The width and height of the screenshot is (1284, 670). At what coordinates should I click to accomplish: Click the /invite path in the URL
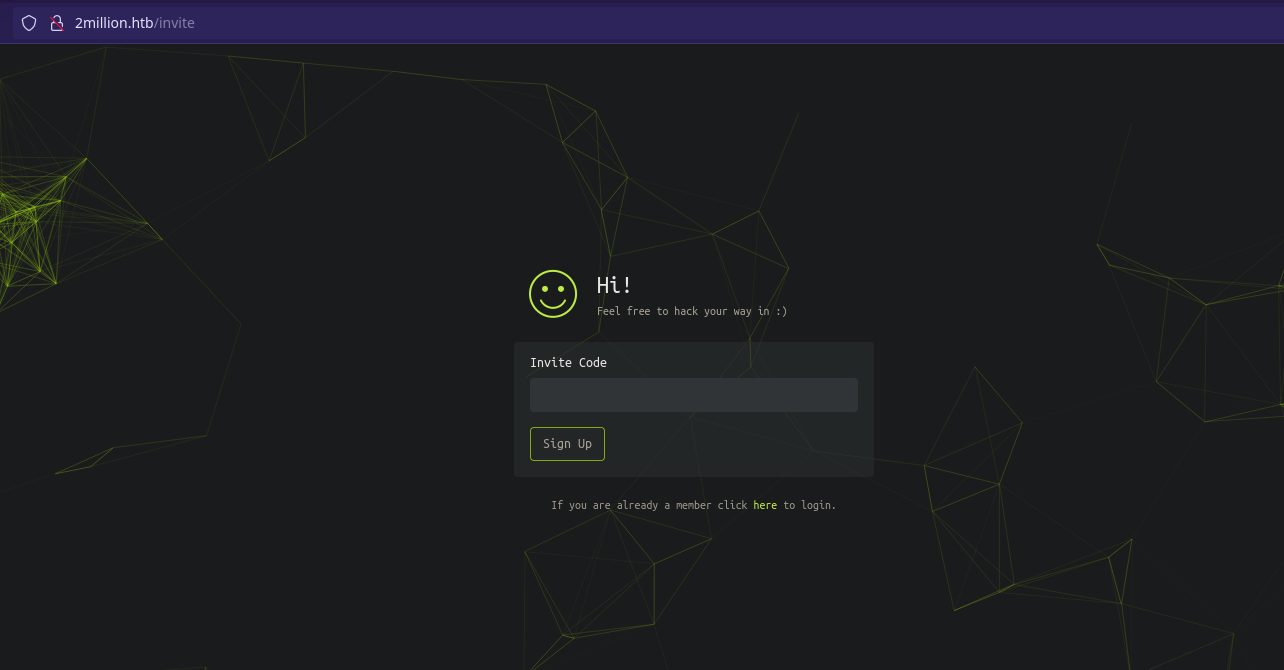point(175,23)
